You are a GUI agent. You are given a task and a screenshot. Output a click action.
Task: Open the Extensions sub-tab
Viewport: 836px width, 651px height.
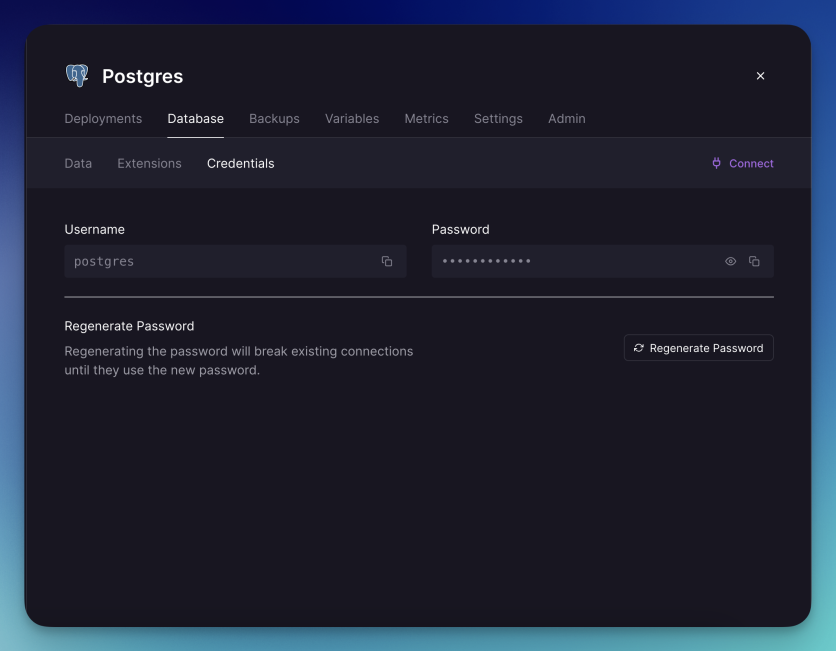149,163
